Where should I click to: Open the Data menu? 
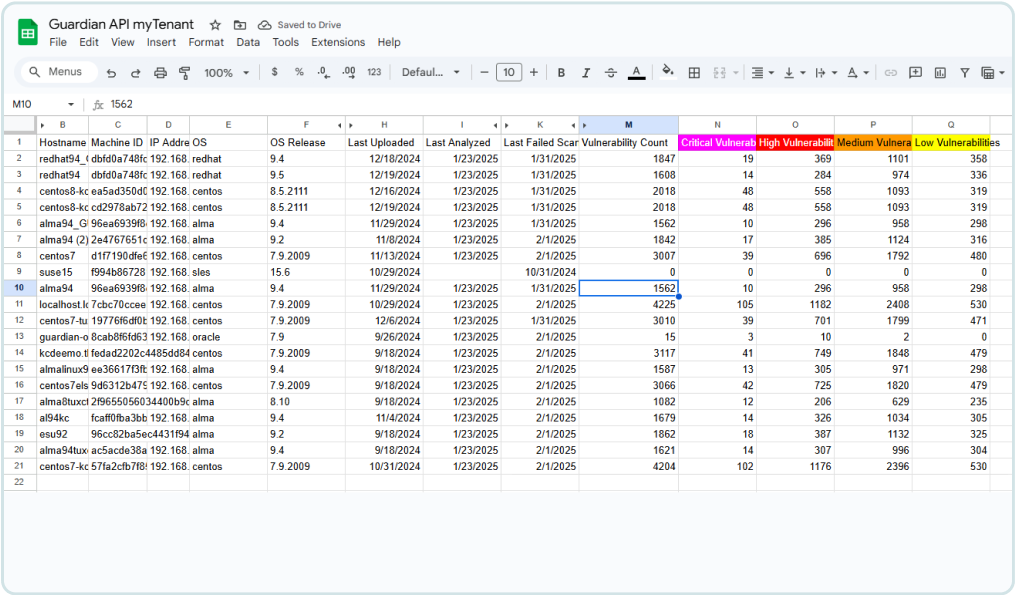click(248, 42)
